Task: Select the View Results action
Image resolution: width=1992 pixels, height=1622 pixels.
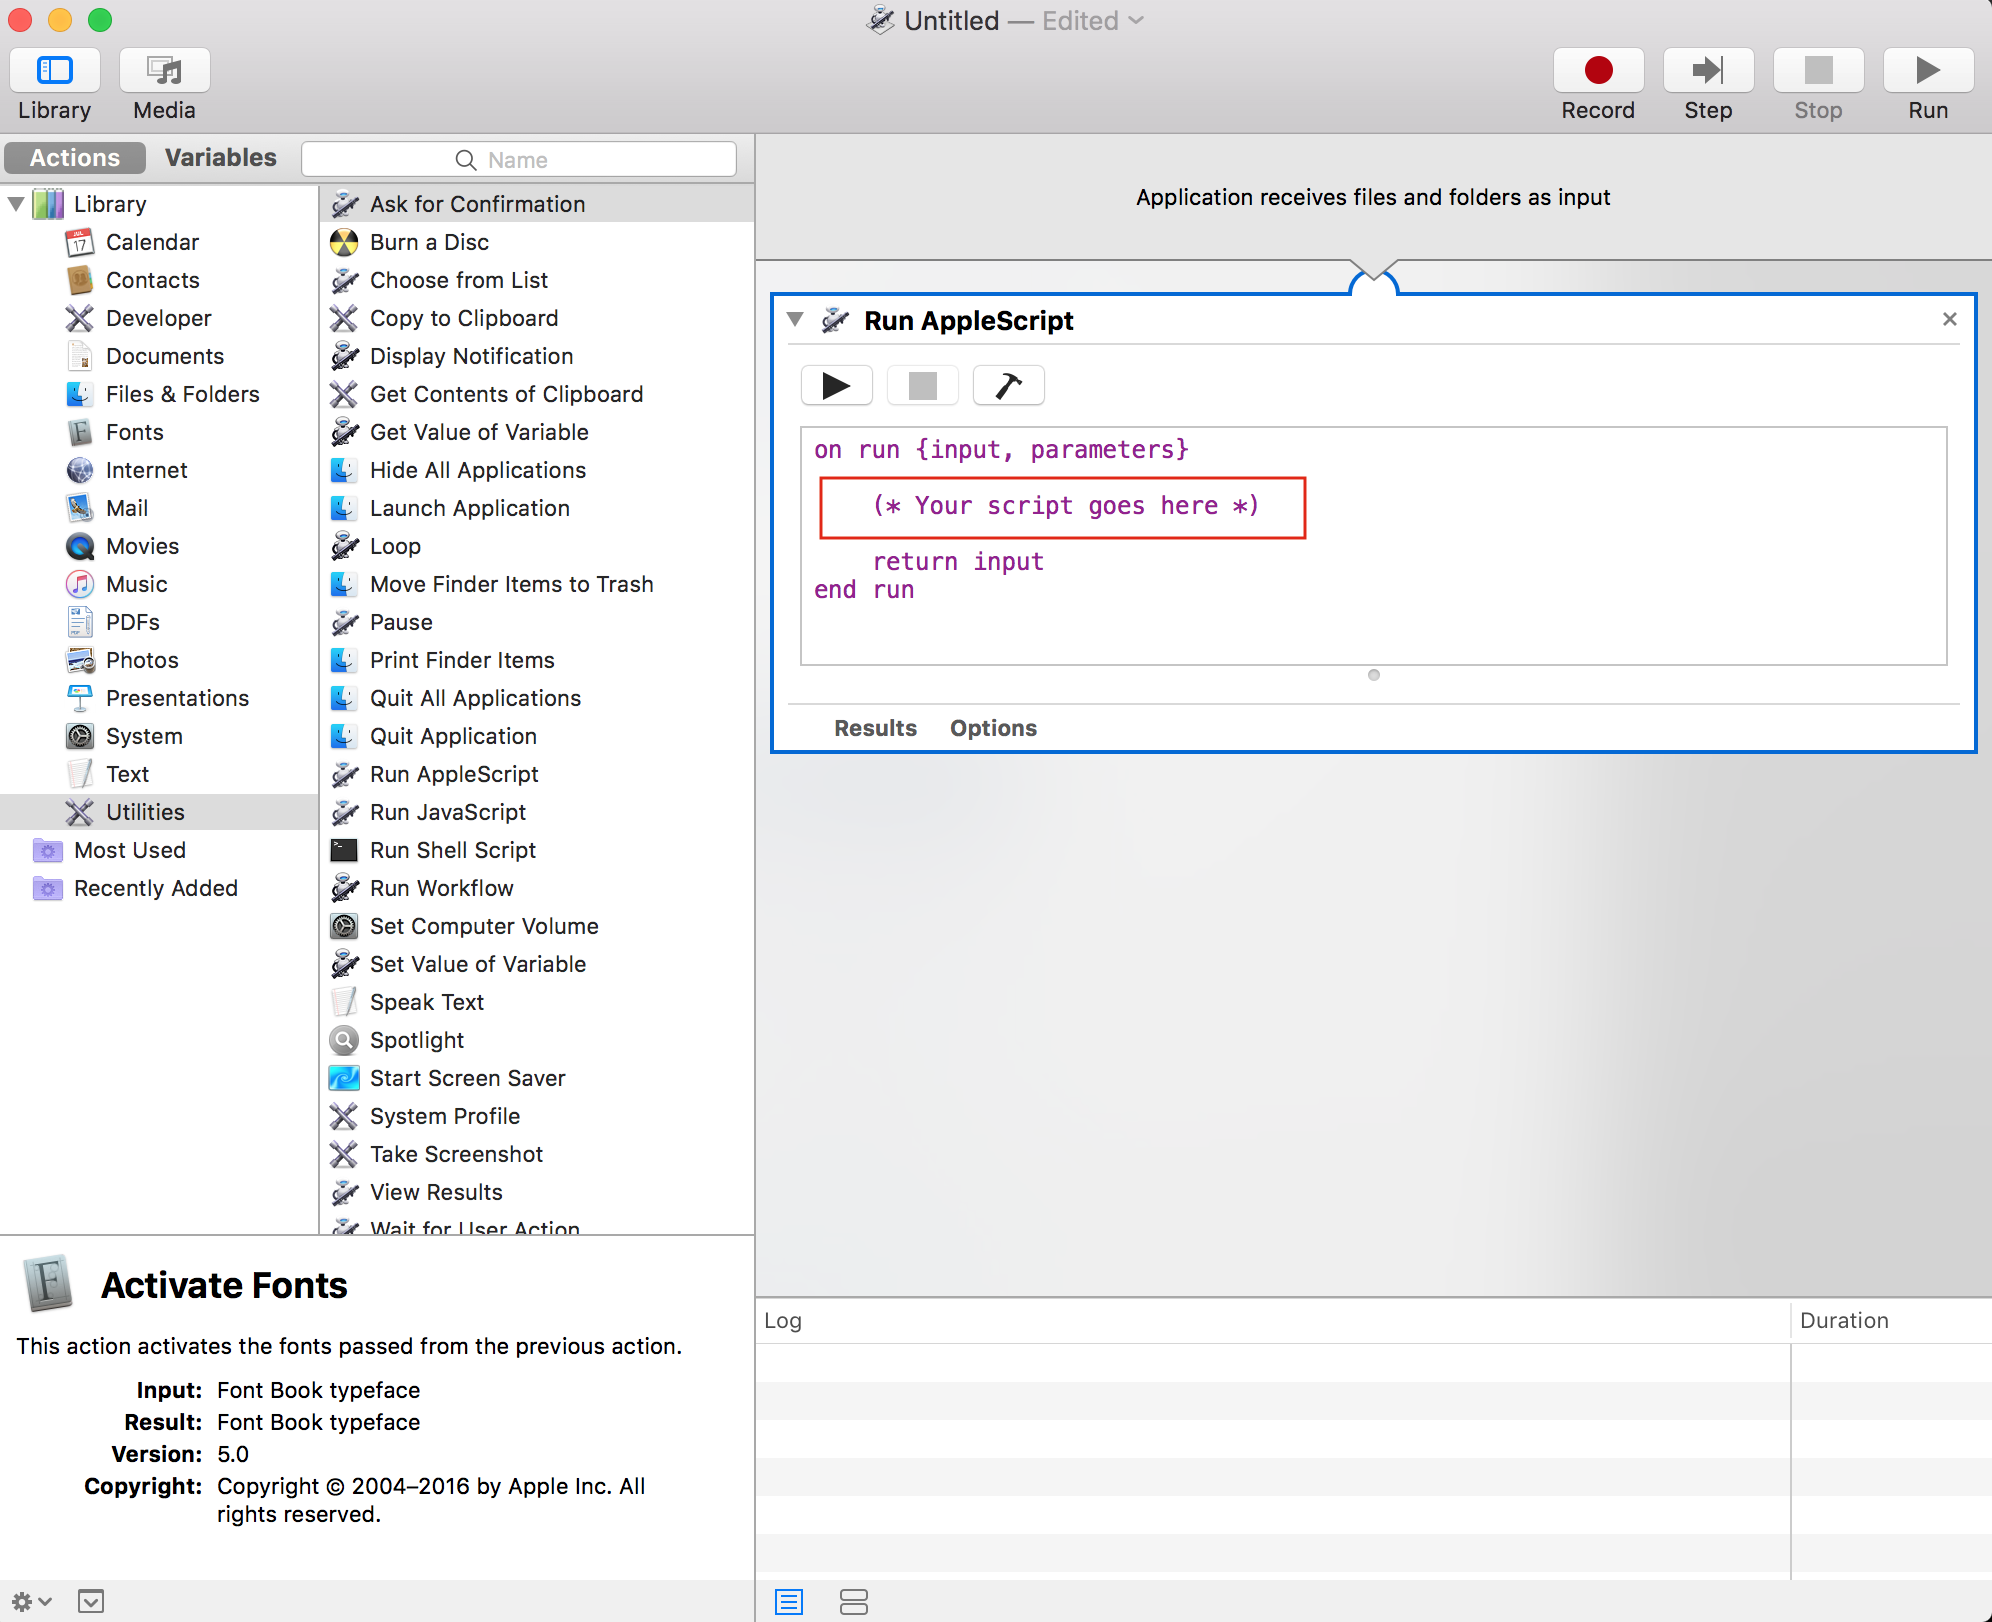Action: [x=537, y=1192]
